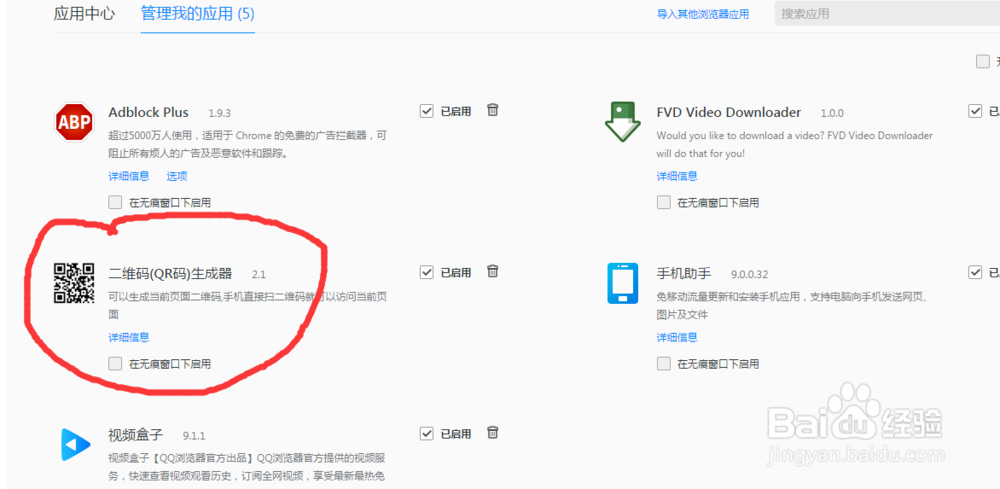Click the 视频盒子 title text

[136, 435]
